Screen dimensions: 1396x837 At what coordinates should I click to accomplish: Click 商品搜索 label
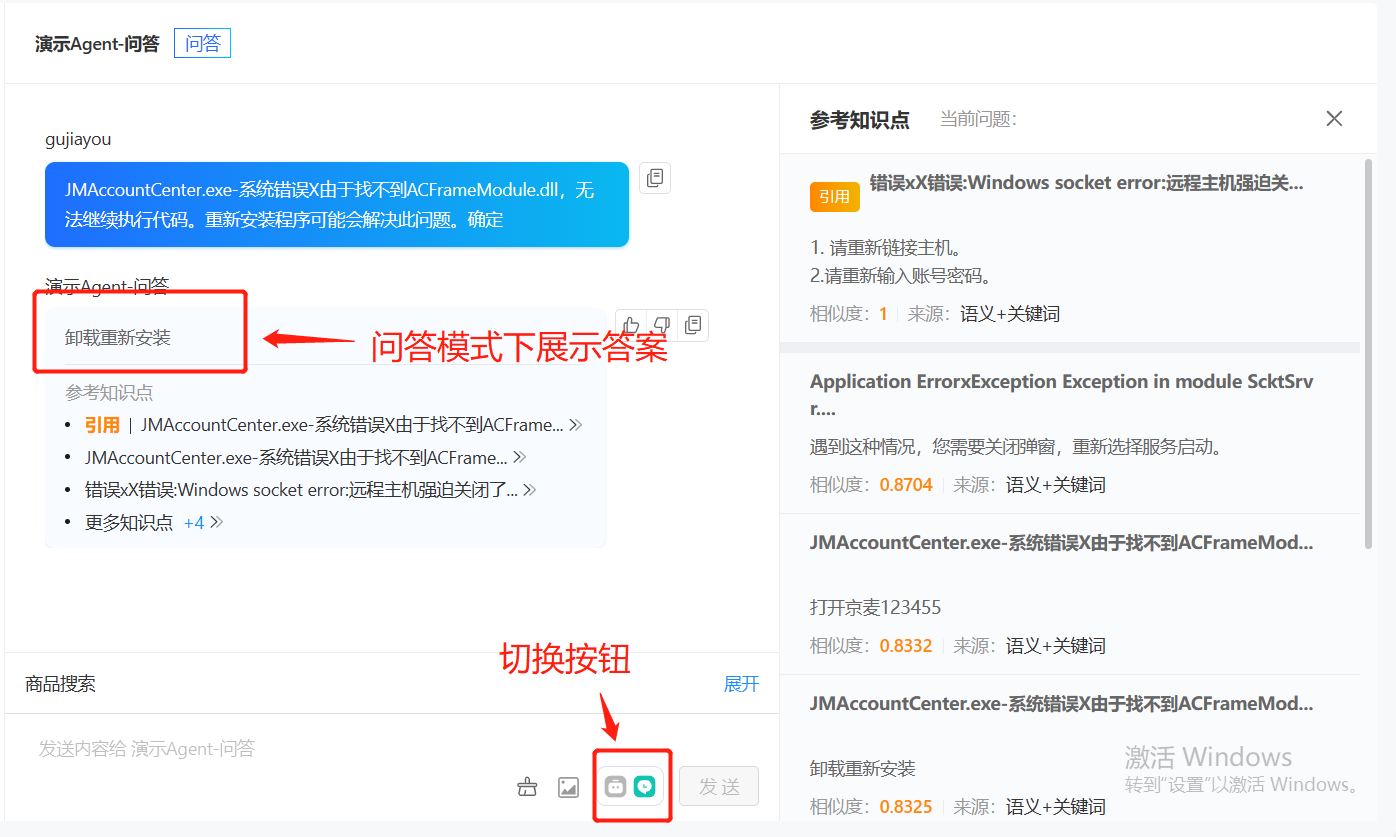tap(60, 684)
